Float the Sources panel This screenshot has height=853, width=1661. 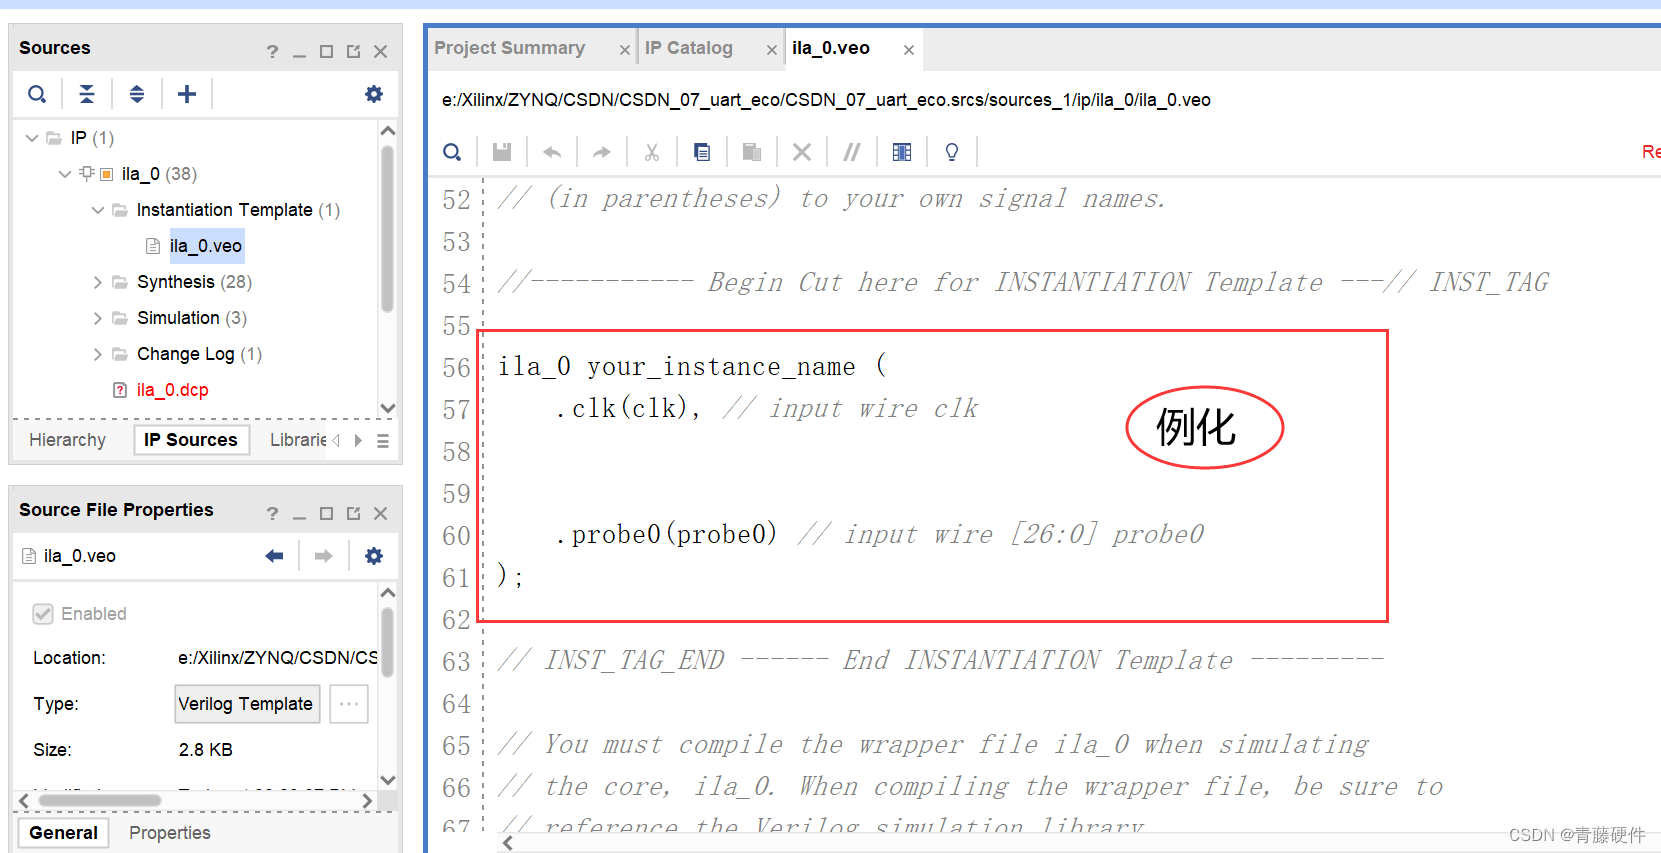[353, 51]
